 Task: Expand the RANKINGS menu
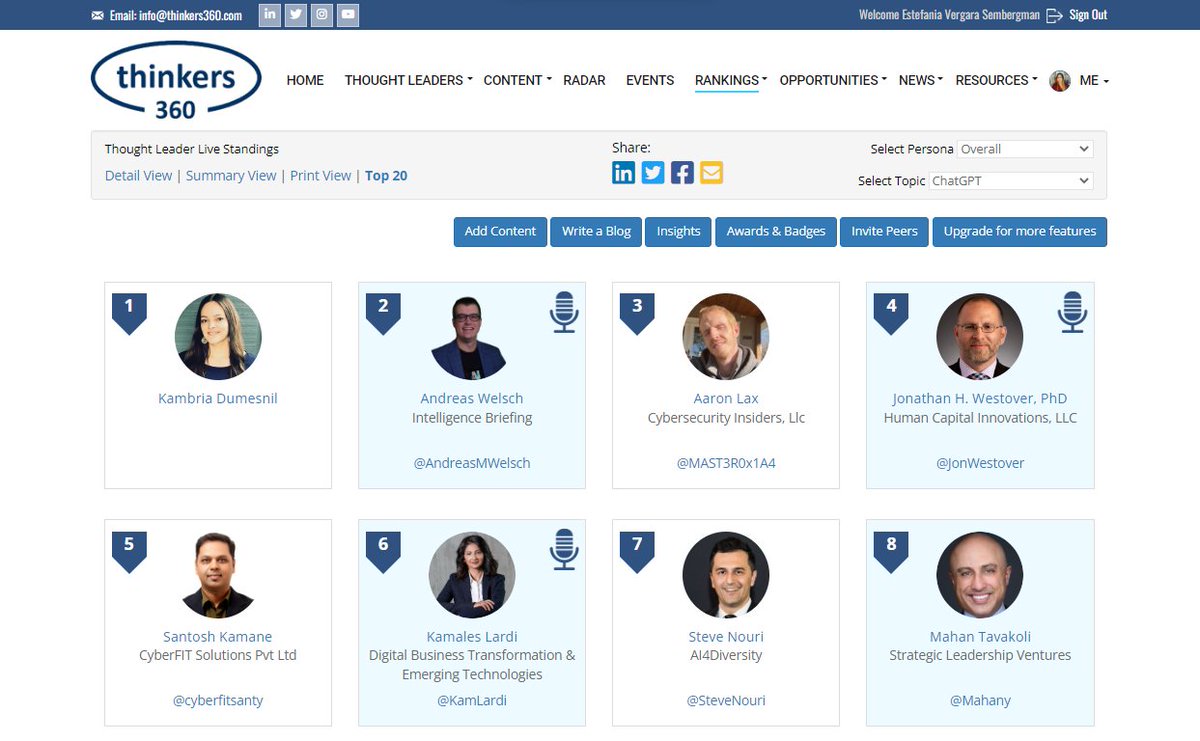[x=728, y=80]
